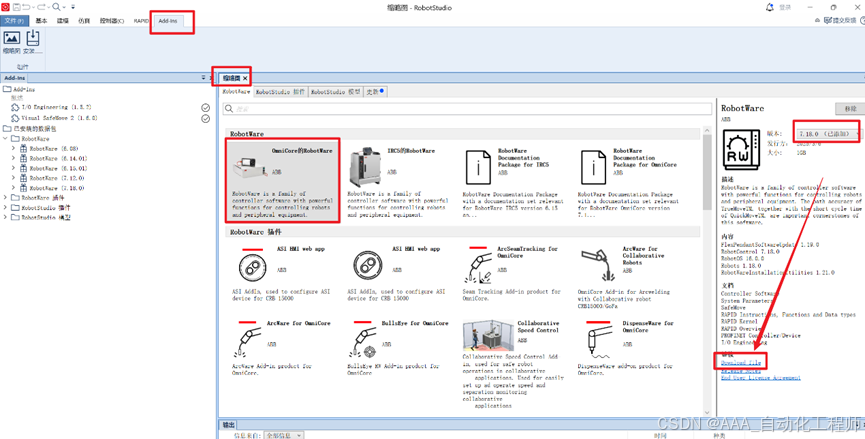Open the 缩略图 gallery ribbon icon
Image resolution: width=865 pixels, height=439 pixels.
pyautogui.click(x=12, y=38)
